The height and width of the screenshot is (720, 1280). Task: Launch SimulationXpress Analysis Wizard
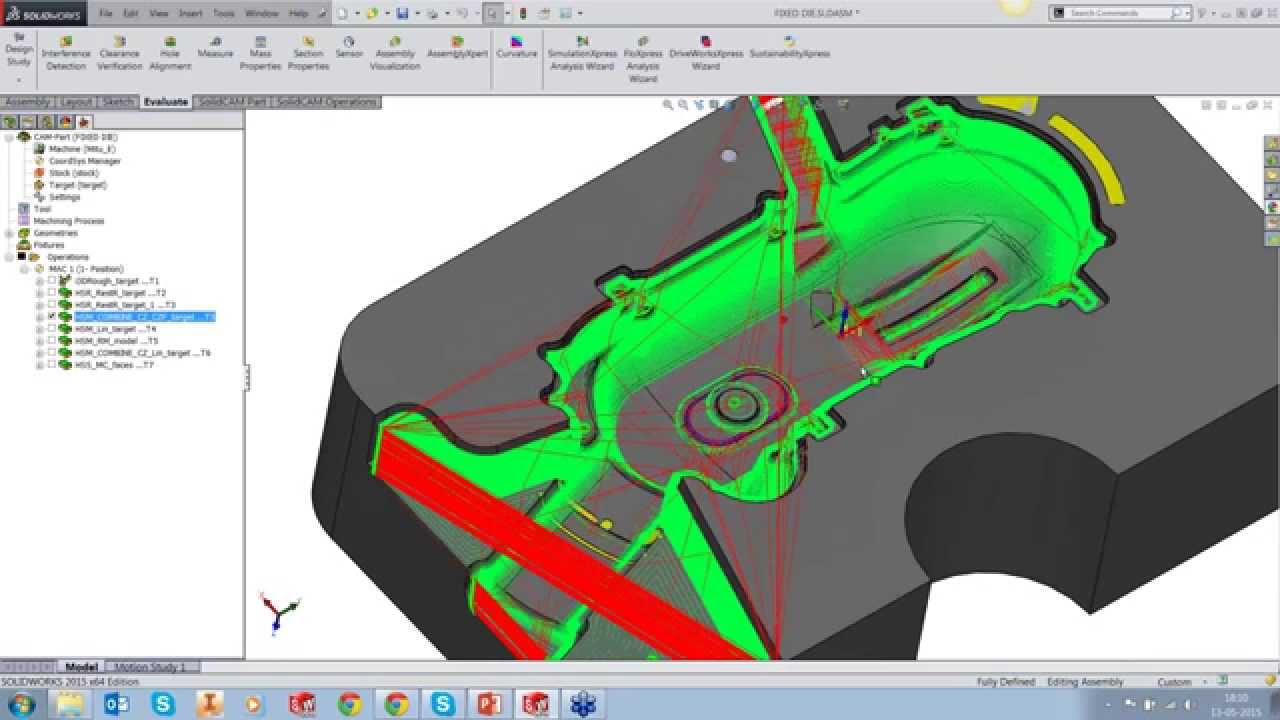pos(581,53)
